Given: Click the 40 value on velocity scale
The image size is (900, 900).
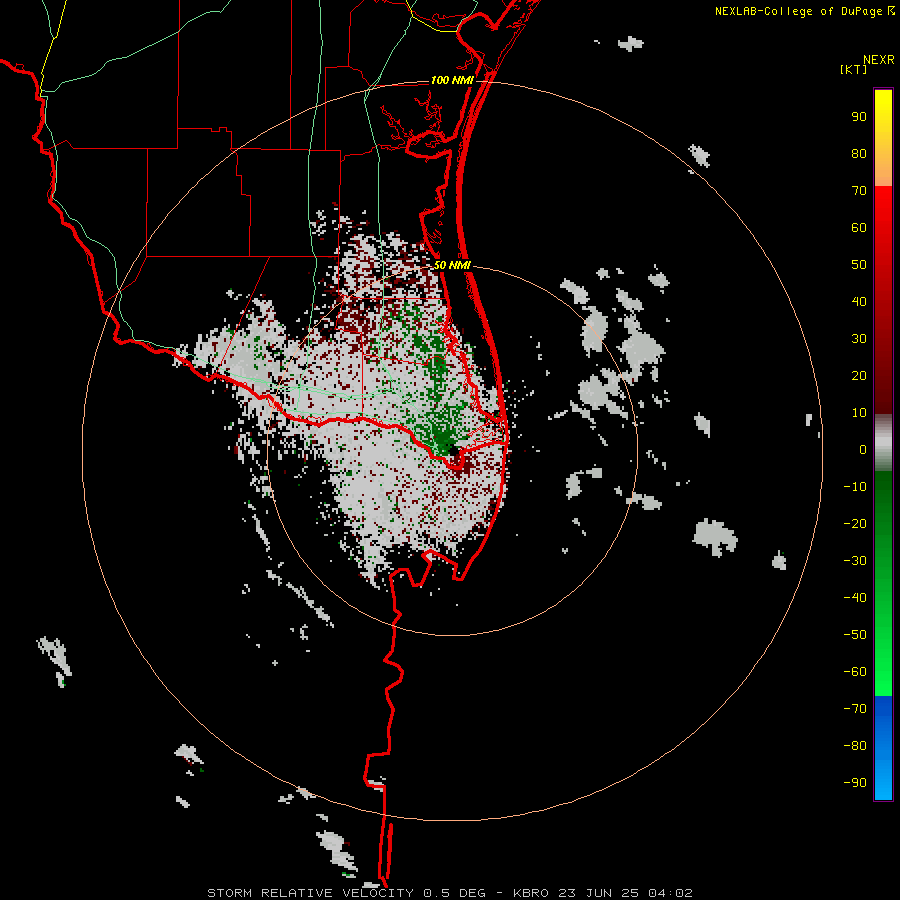Looking at the screenshot, I should [859, 302].
